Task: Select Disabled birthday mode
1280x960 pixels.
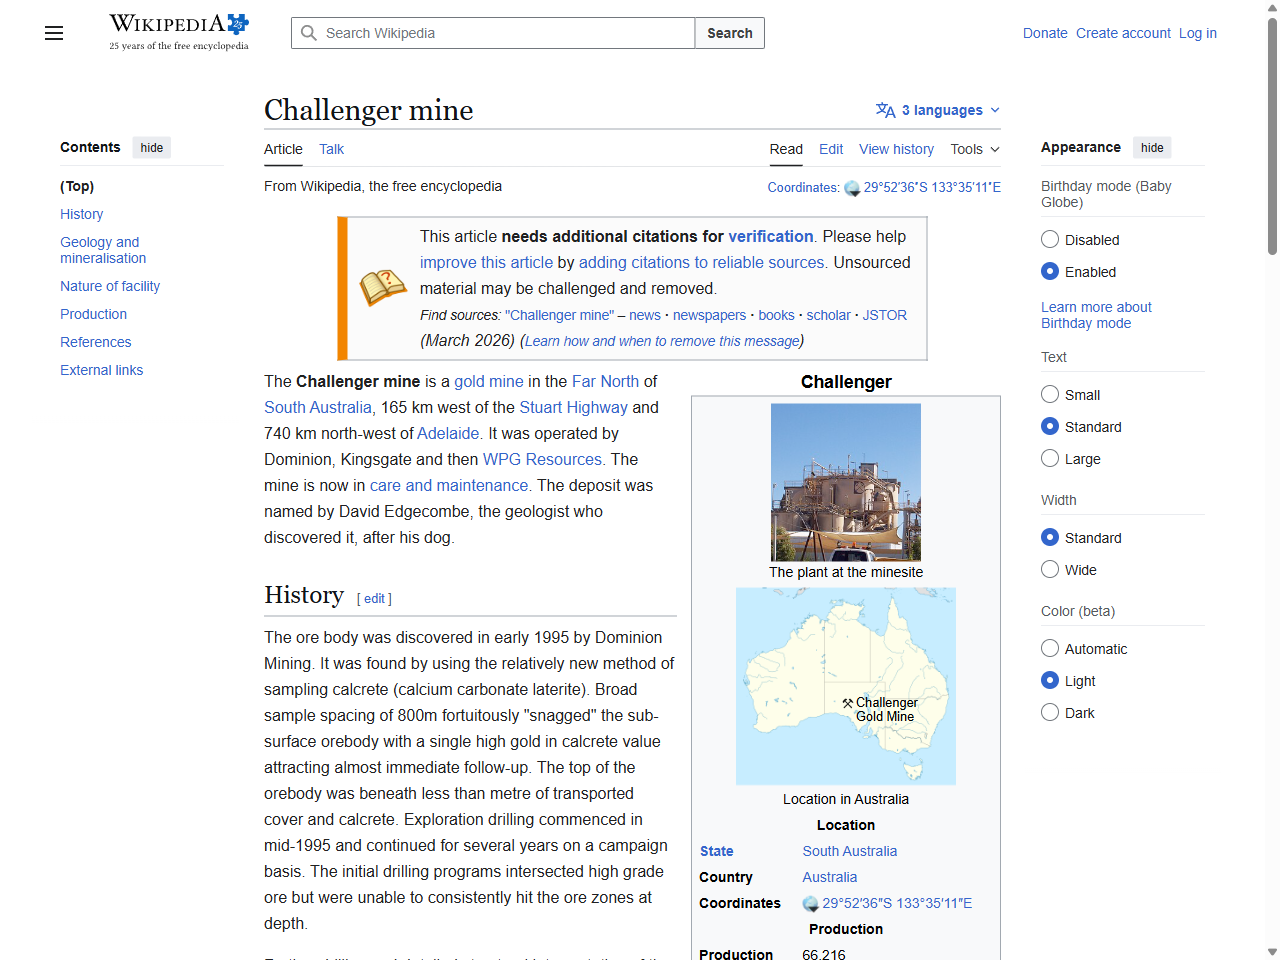Action: [1050, 239]
